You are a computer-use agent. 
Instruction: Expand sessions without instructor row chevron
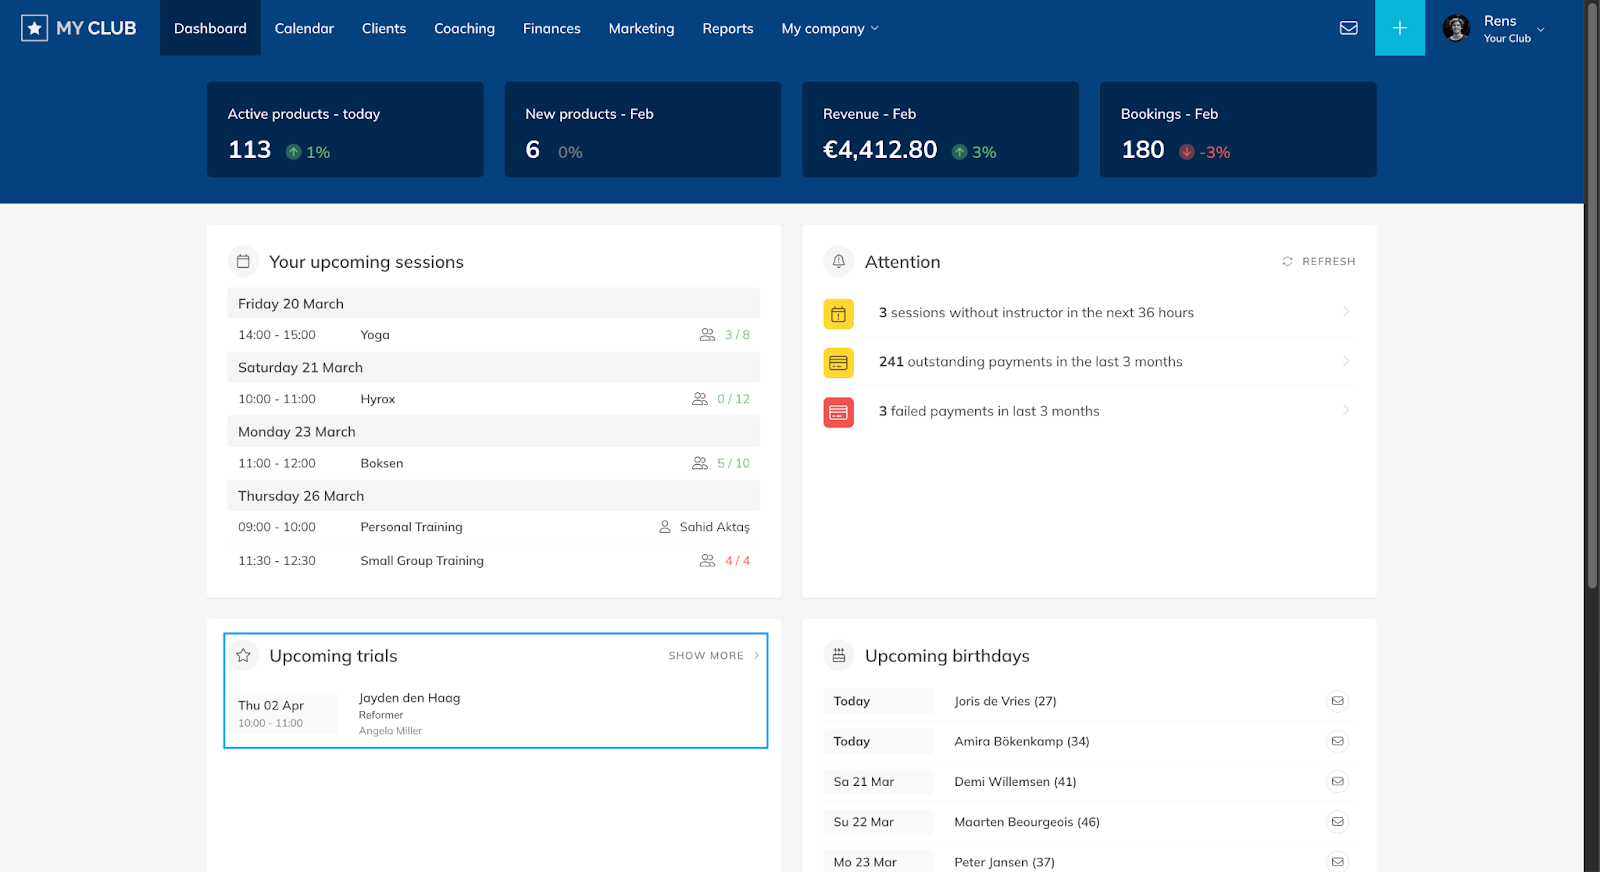pyautogui.click(x=1345, y=312)
